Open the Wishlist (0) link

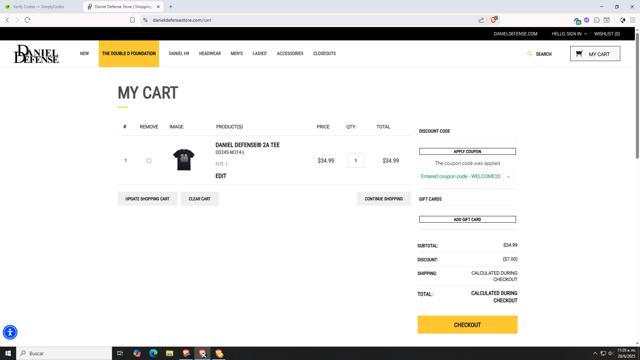pyautogui.click(x=607, y=34)
